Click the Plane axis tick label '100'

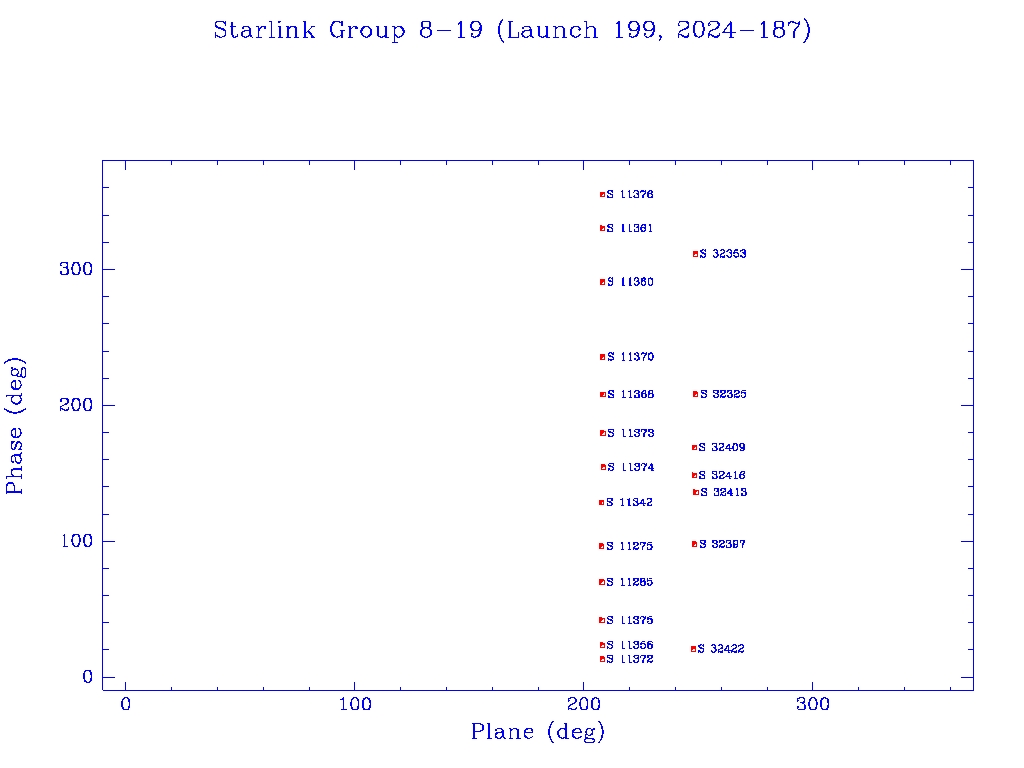355,705
